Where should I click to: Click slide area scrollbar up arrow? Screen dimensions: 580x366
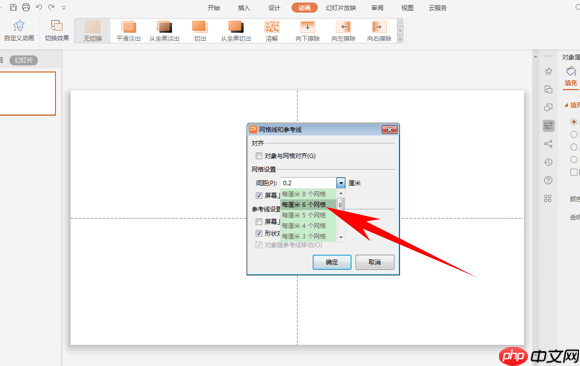(x=536, y=57)
